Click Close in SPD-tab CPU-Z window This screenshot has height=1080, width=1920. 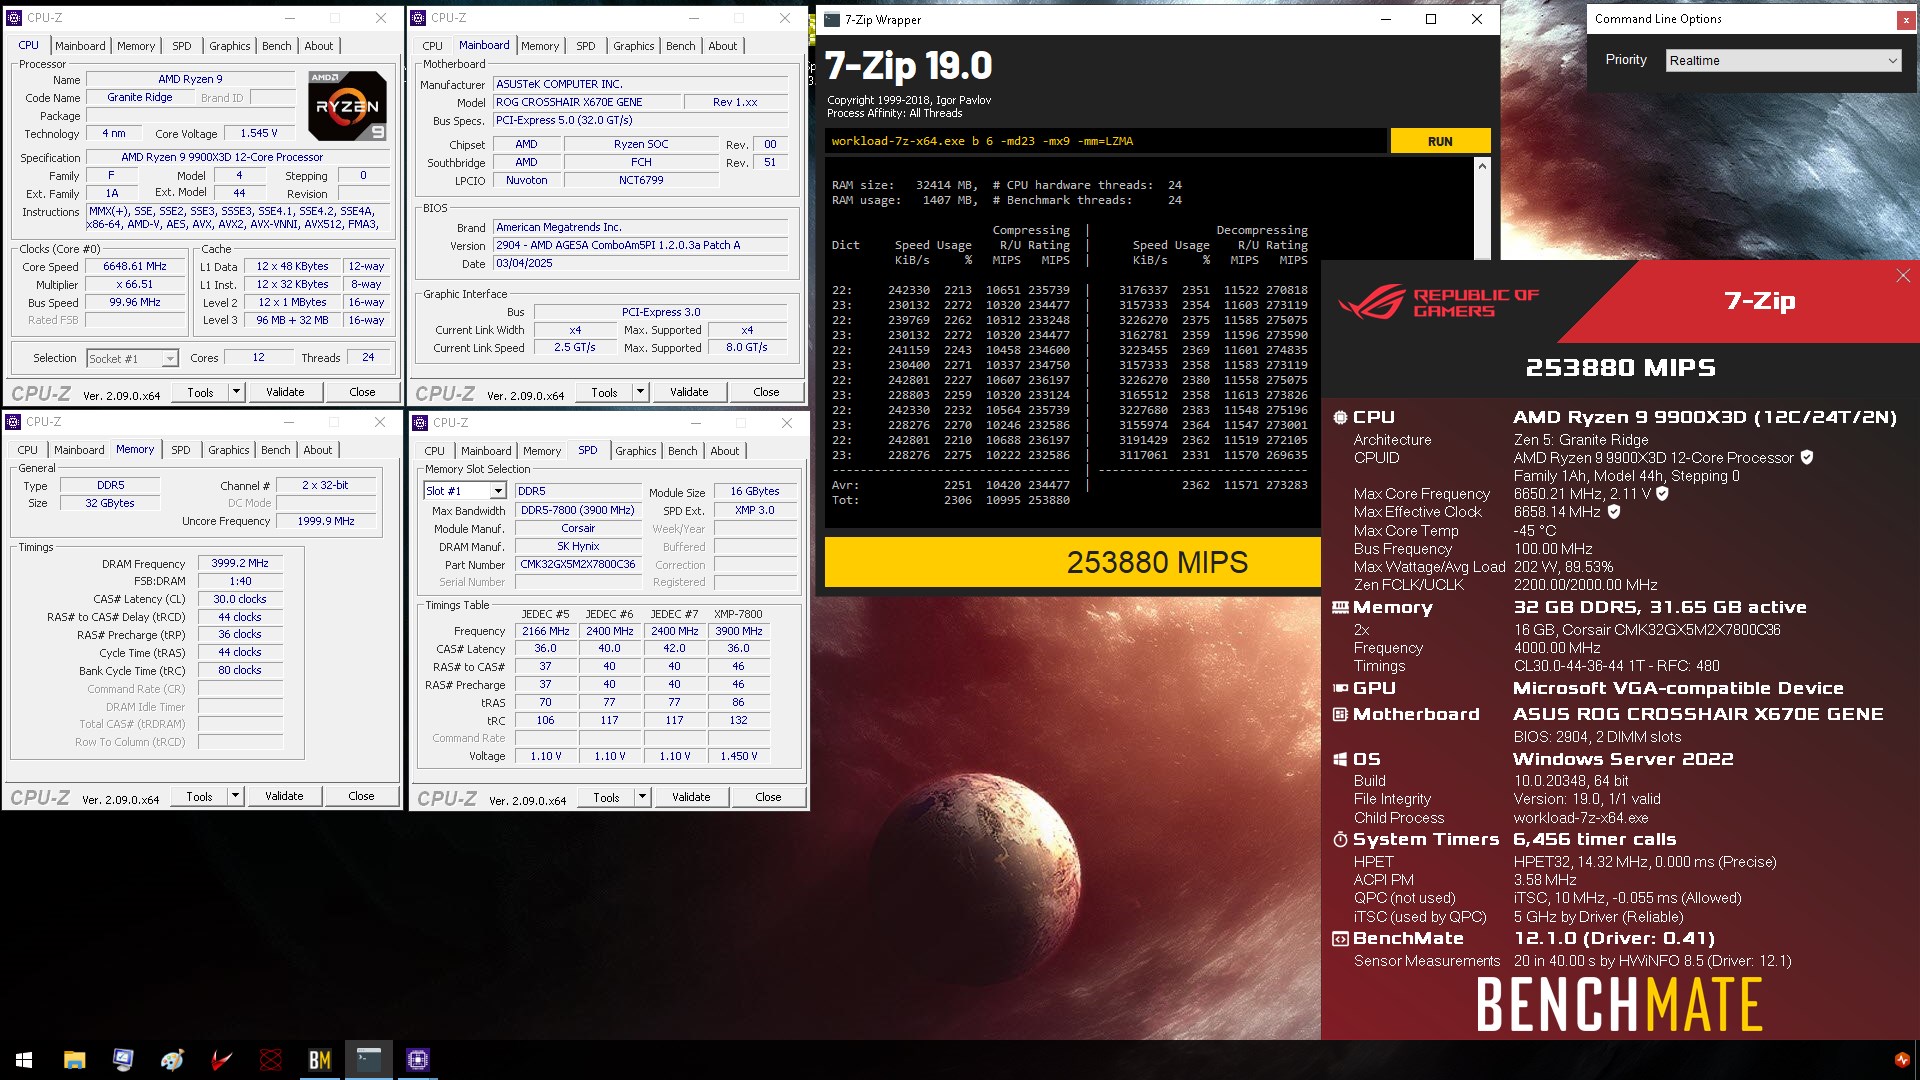pos(768,797)
